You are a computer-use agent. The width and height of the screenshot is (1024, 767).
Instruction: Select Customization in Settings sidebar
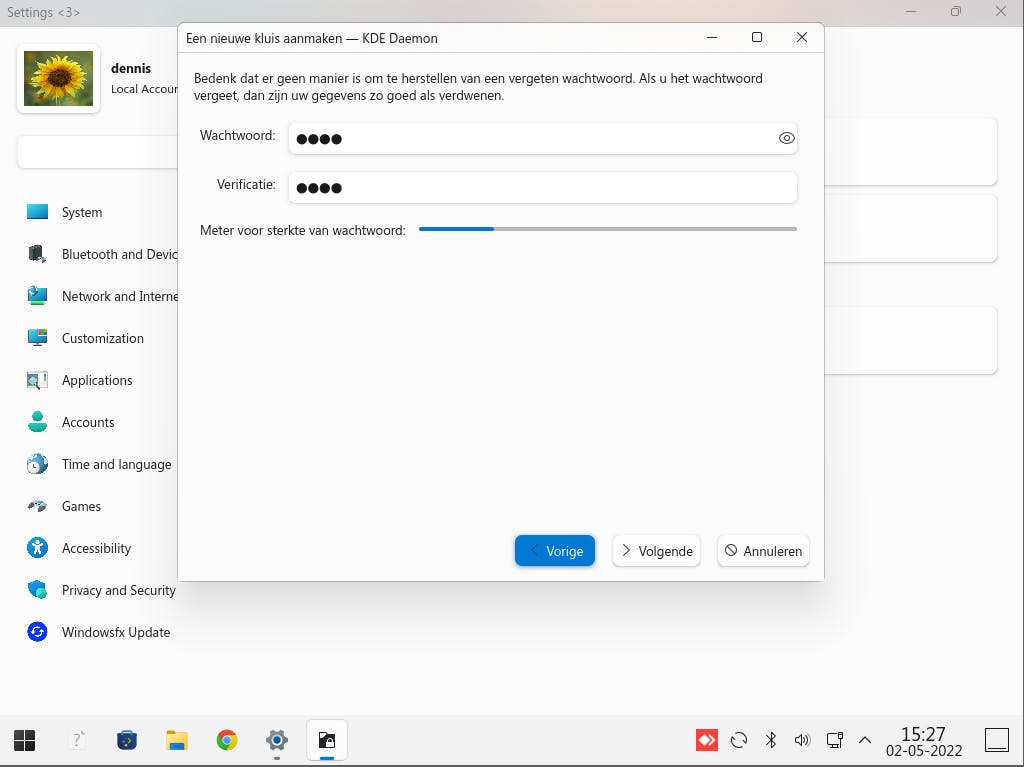[x=103, y=338]
